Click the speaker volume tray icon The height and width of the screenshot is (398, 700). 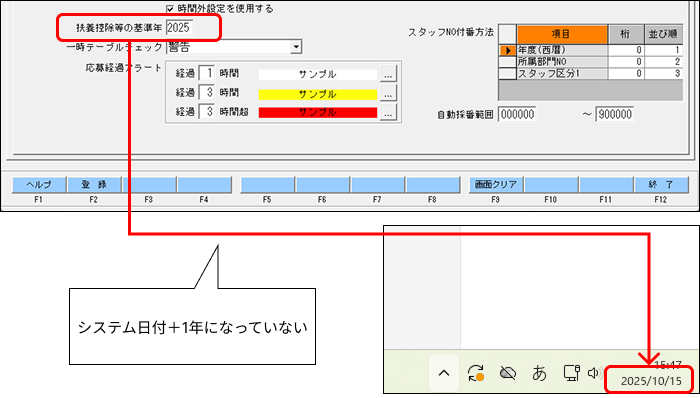point(594,373)
